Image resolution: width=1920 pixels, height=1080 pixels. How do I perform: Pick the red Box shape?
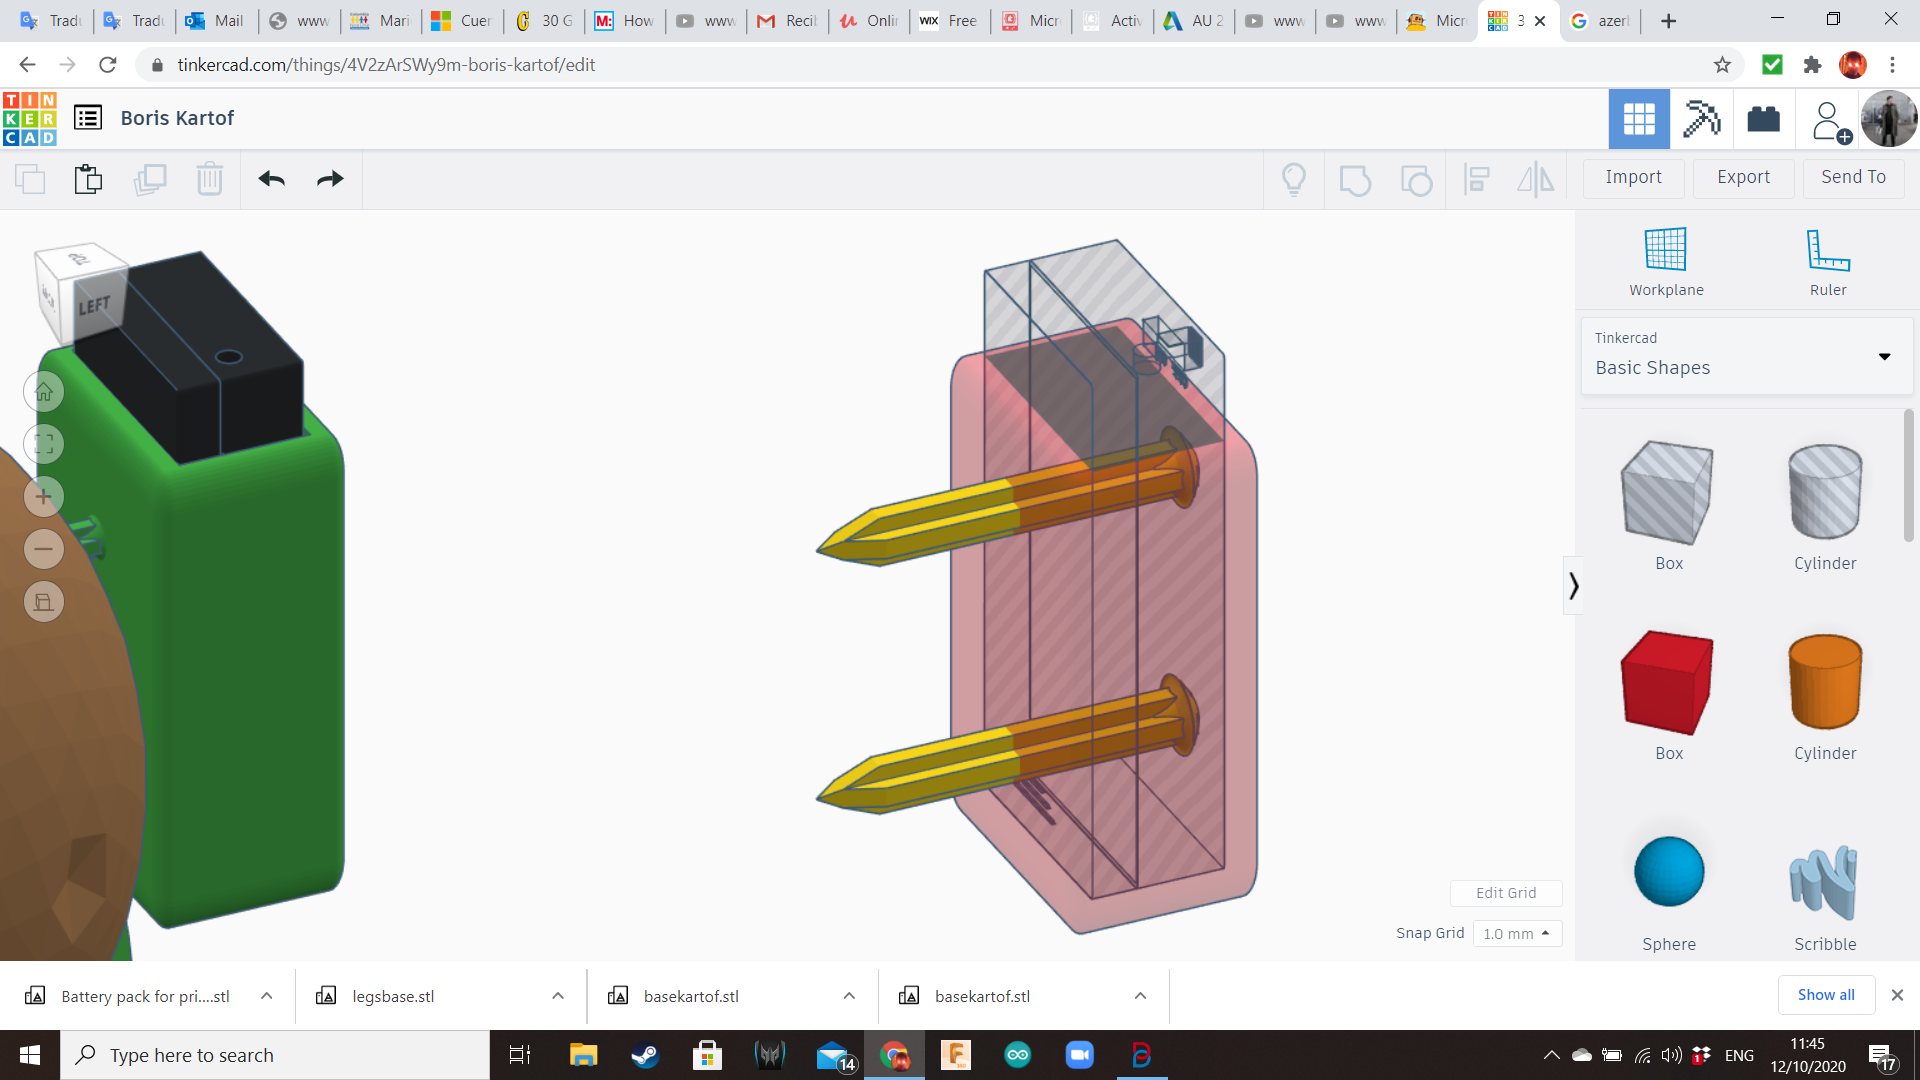[1668, 683]
